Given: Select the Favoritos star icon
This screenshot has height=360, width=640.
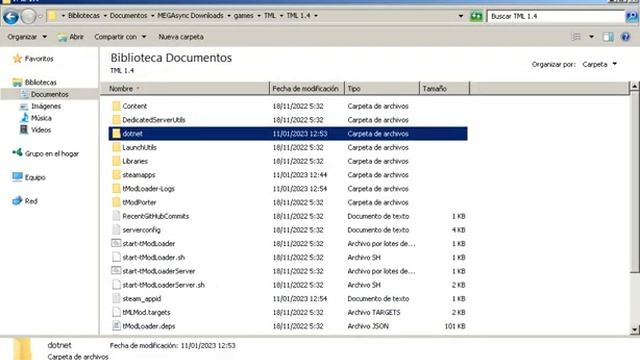Looking at the screenshot, I should click(17, 58).
